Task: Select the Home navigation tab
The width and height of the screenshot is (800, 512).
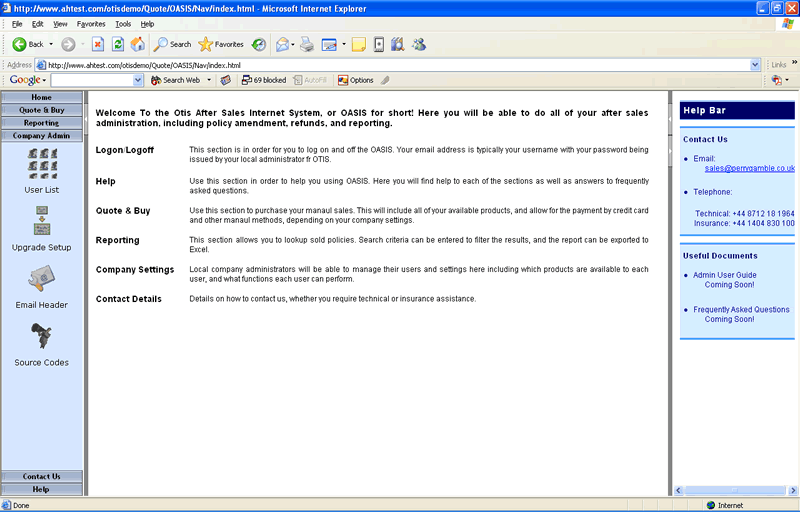Action: [x=41, y=97]
